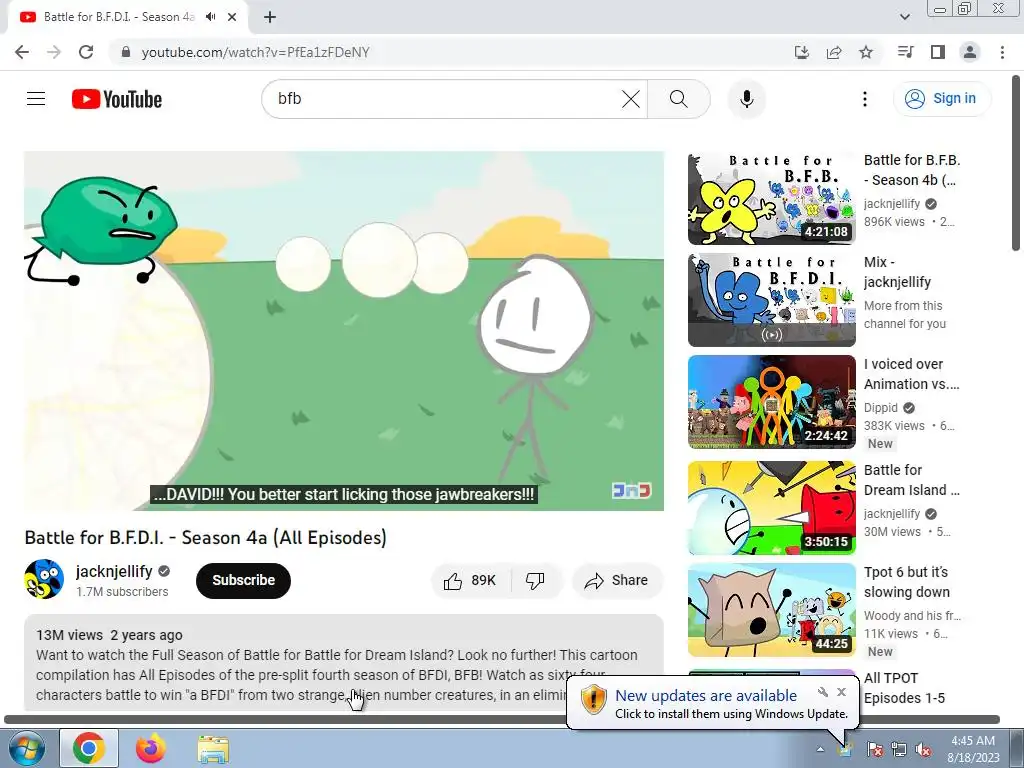Close the Battle for B.F.D.I. tab
This screenshot has height=768, width=1024.
pyautogui.click(x=232, y=17)
